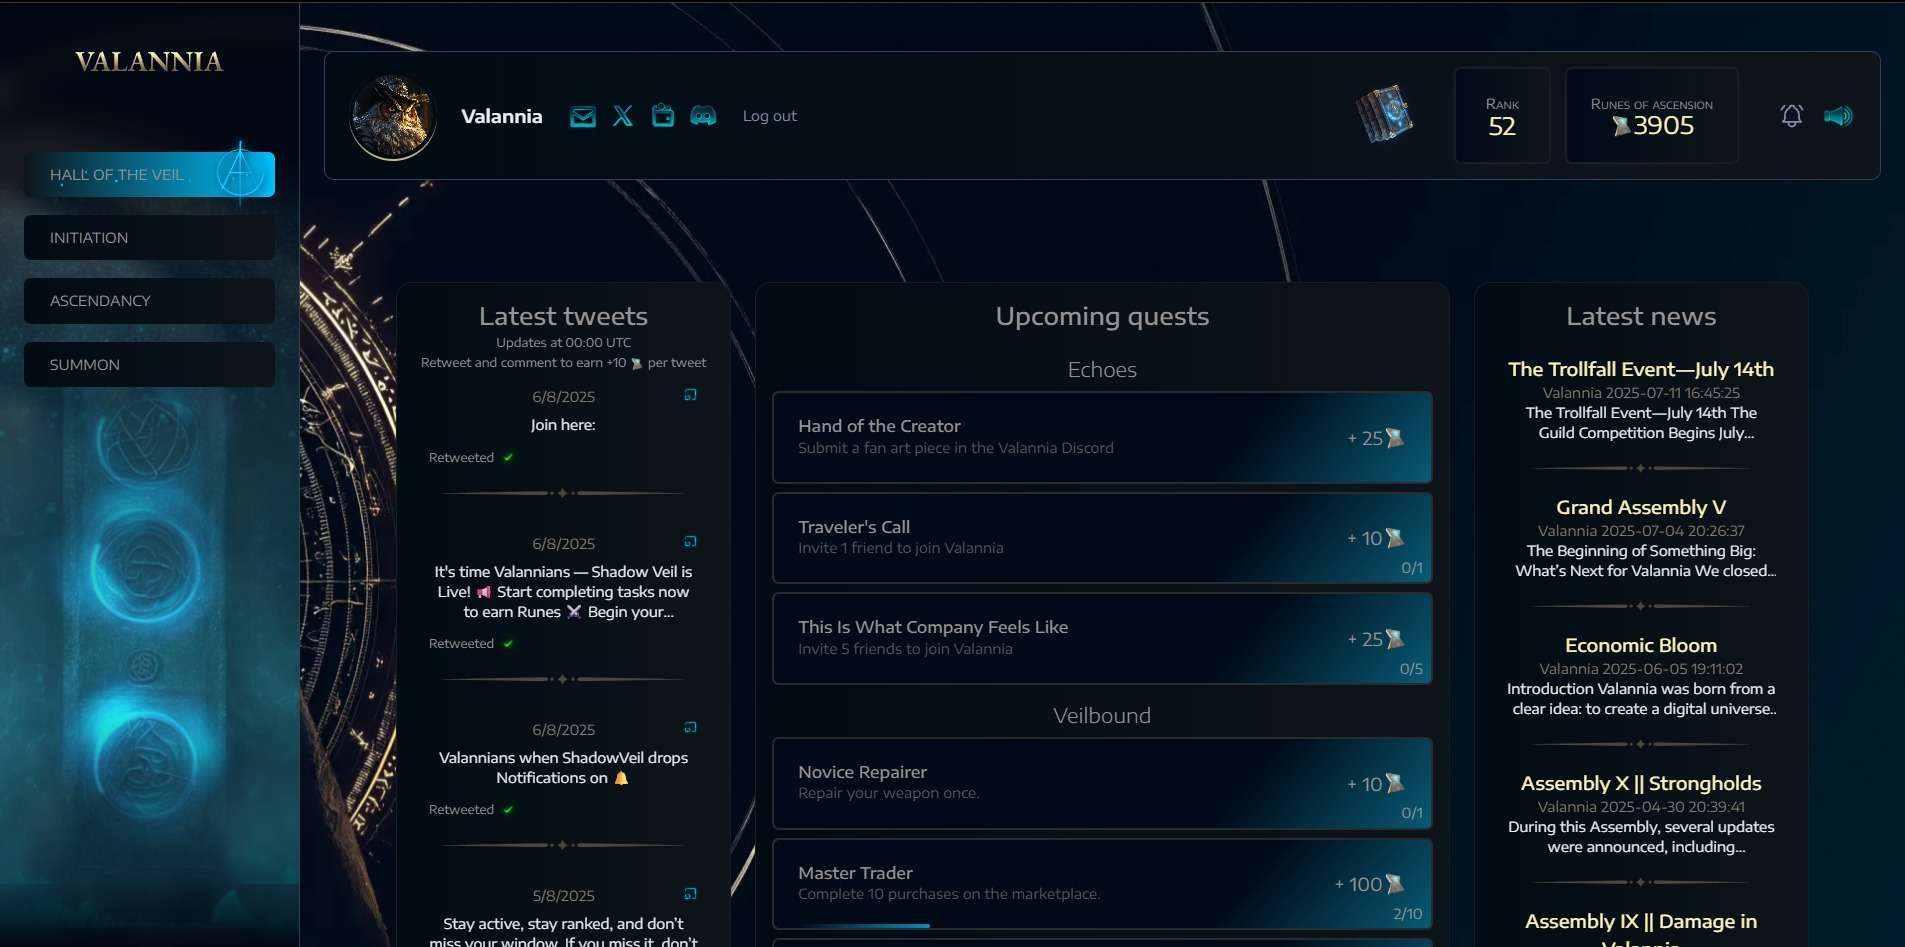
Task: Open the notifications bell
Action: 1792,116
